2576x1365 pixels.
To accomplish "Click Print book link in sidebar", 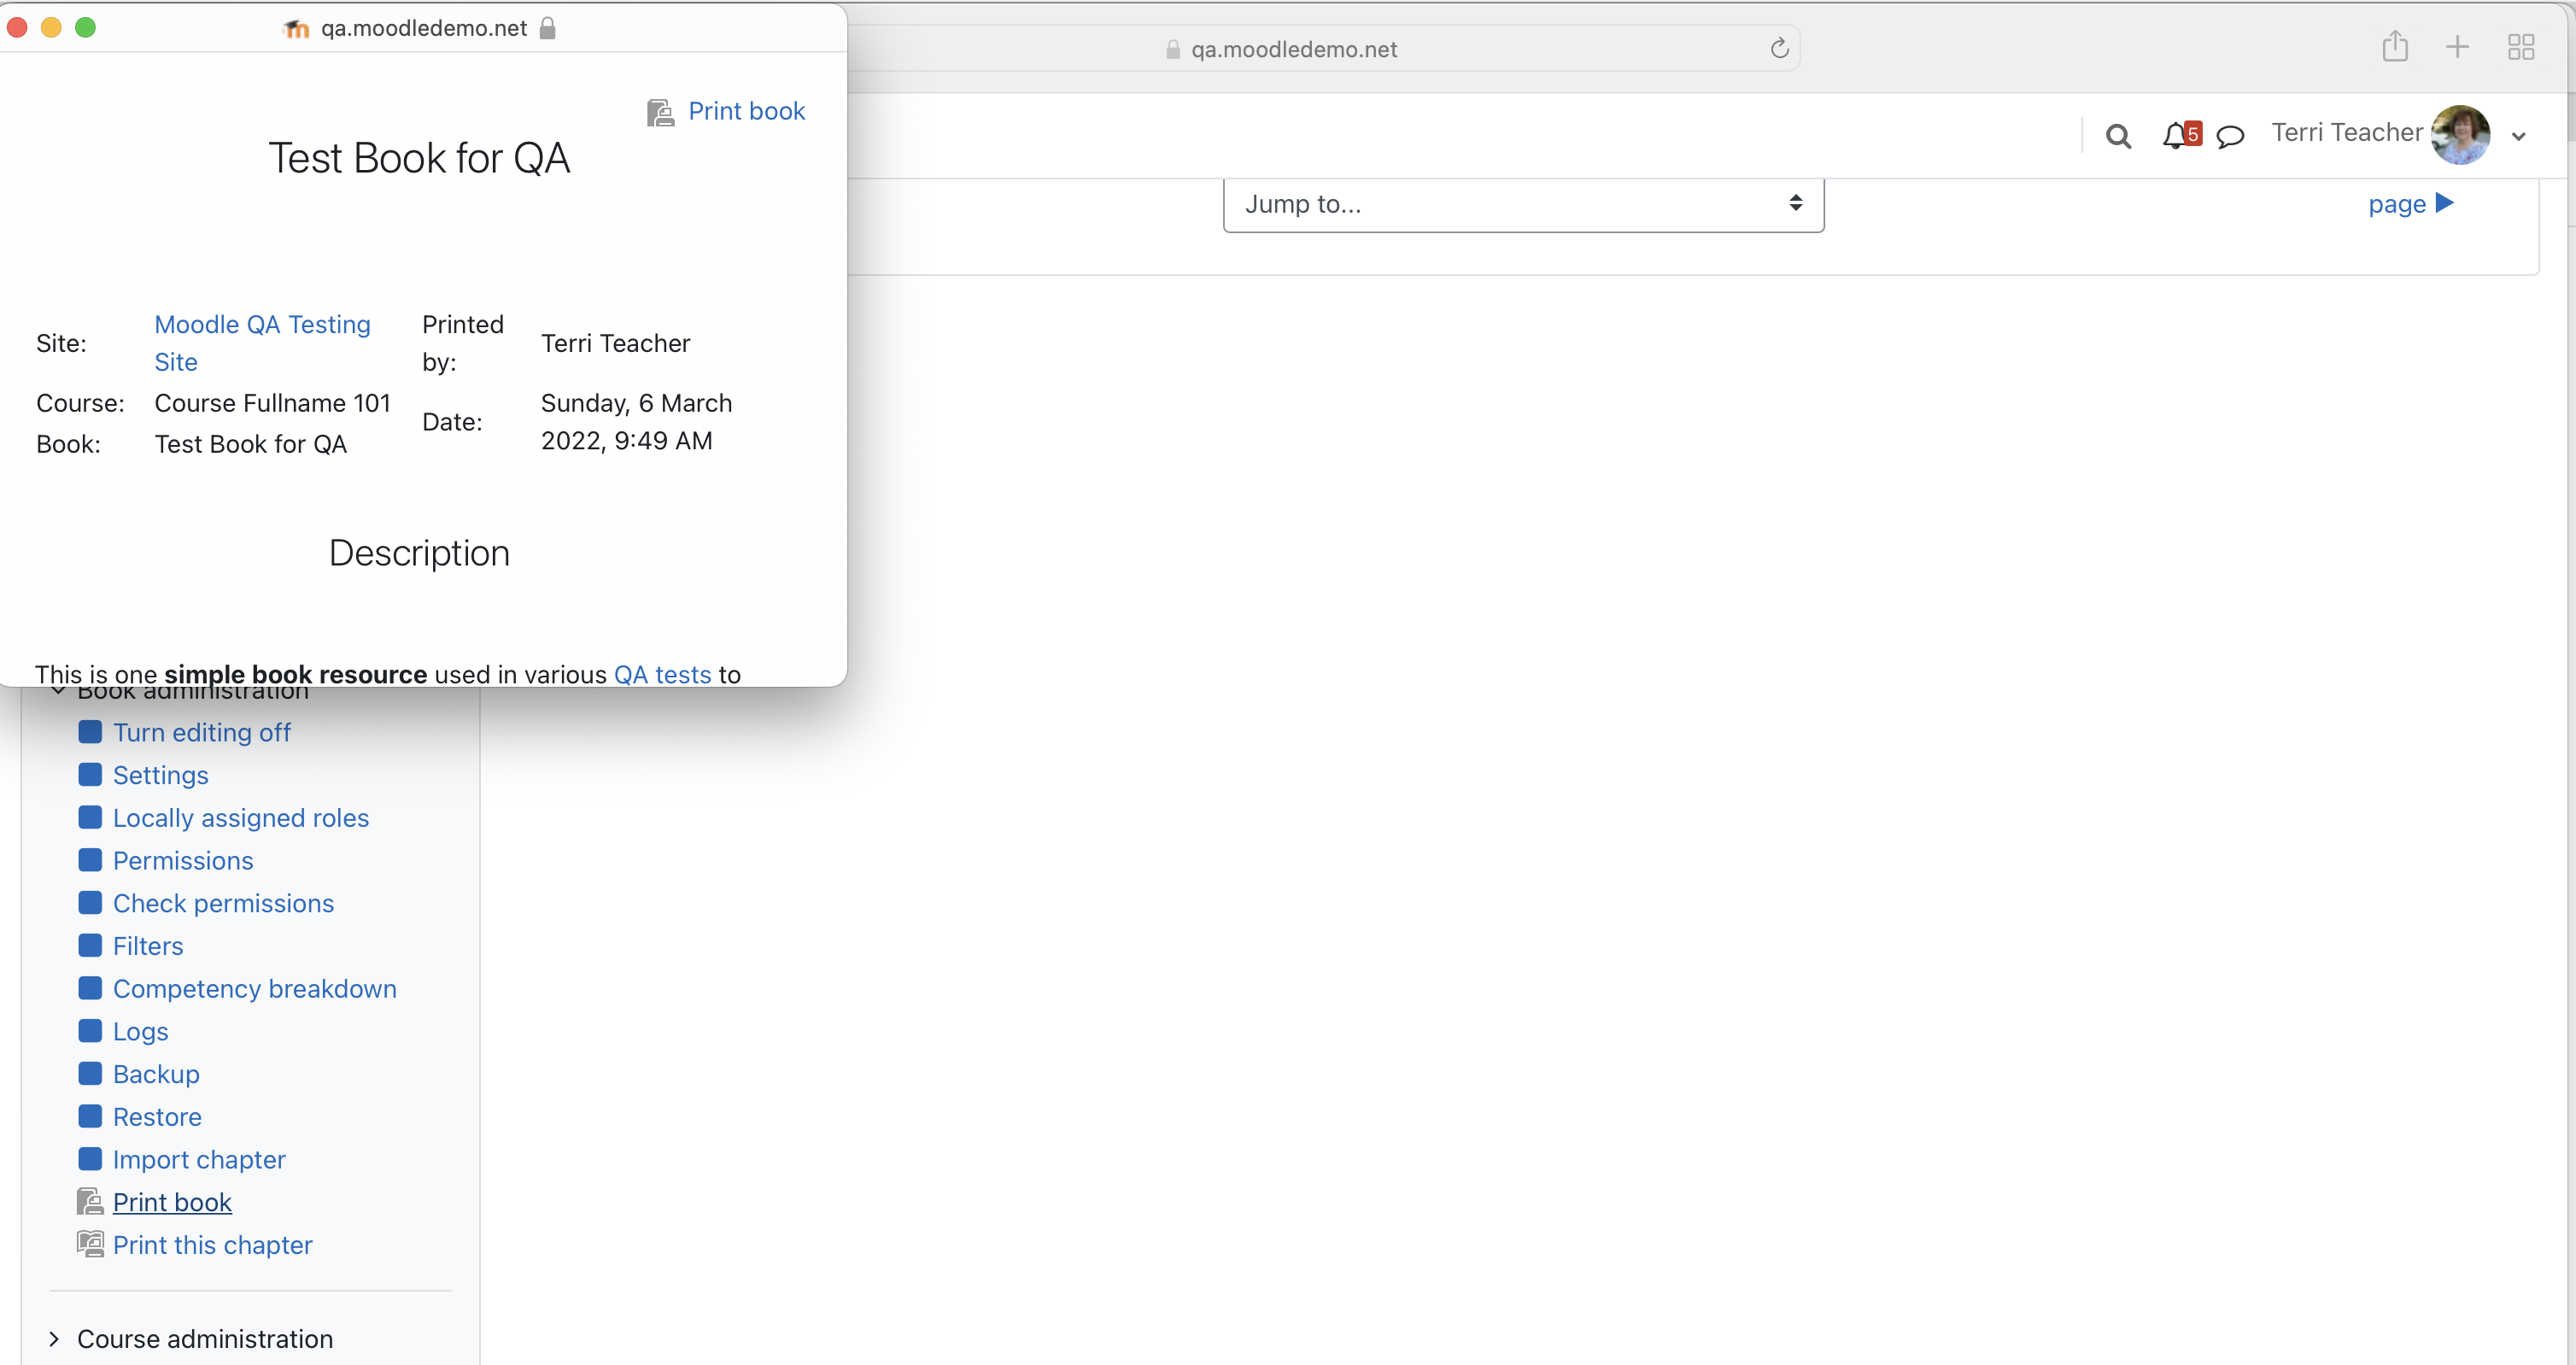I will (172, 1202).
